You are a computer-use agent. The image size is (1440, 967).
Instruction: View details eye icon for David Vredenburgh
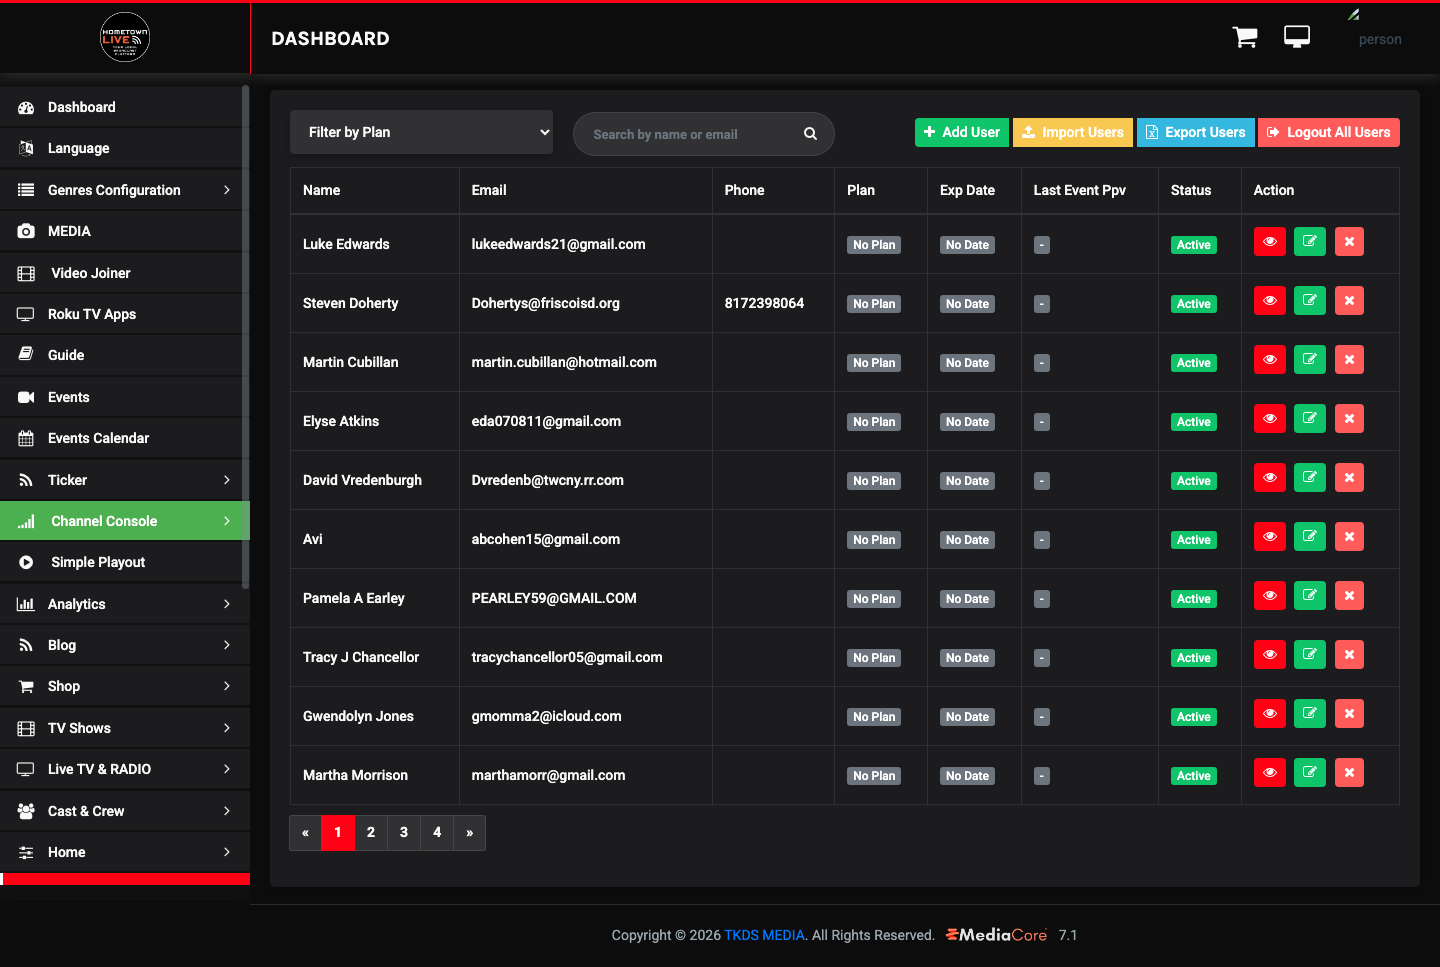point(1270,478)
